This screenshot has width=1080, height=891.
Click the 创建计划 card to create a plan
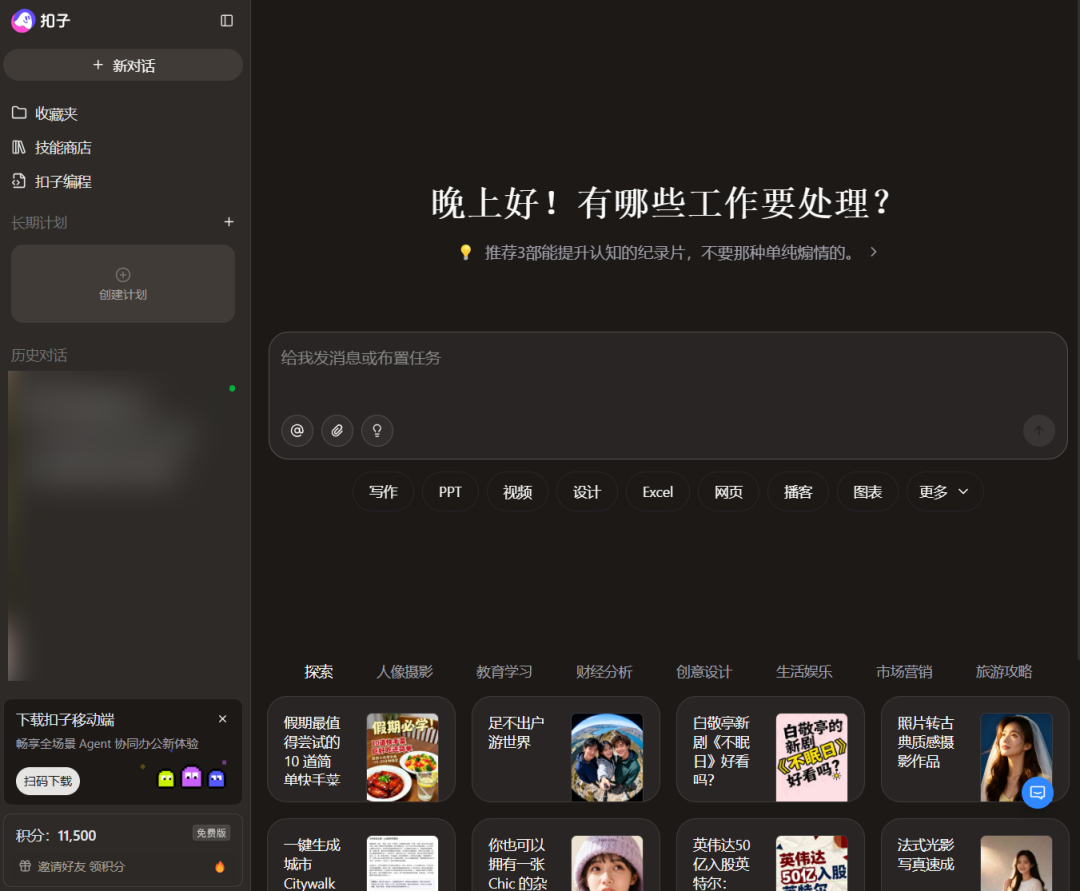point(122,283)
